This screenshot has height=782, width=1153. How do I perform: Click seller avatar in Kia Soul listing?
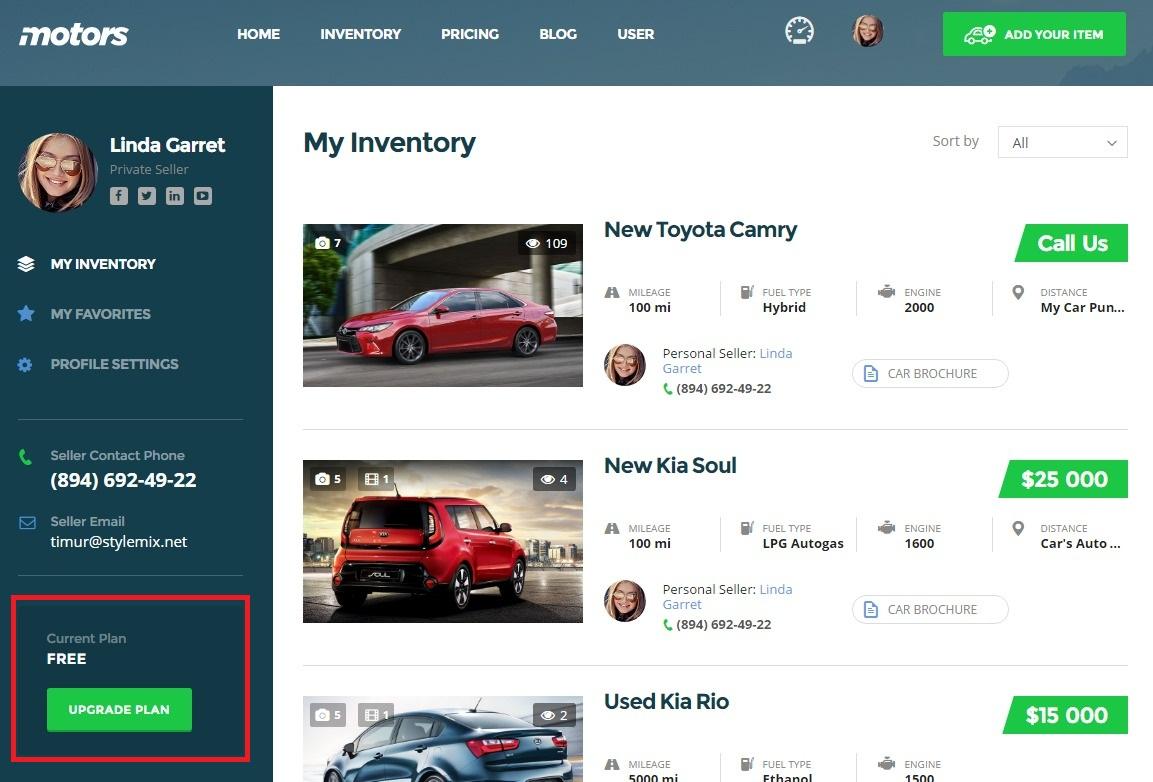[625, 601]
